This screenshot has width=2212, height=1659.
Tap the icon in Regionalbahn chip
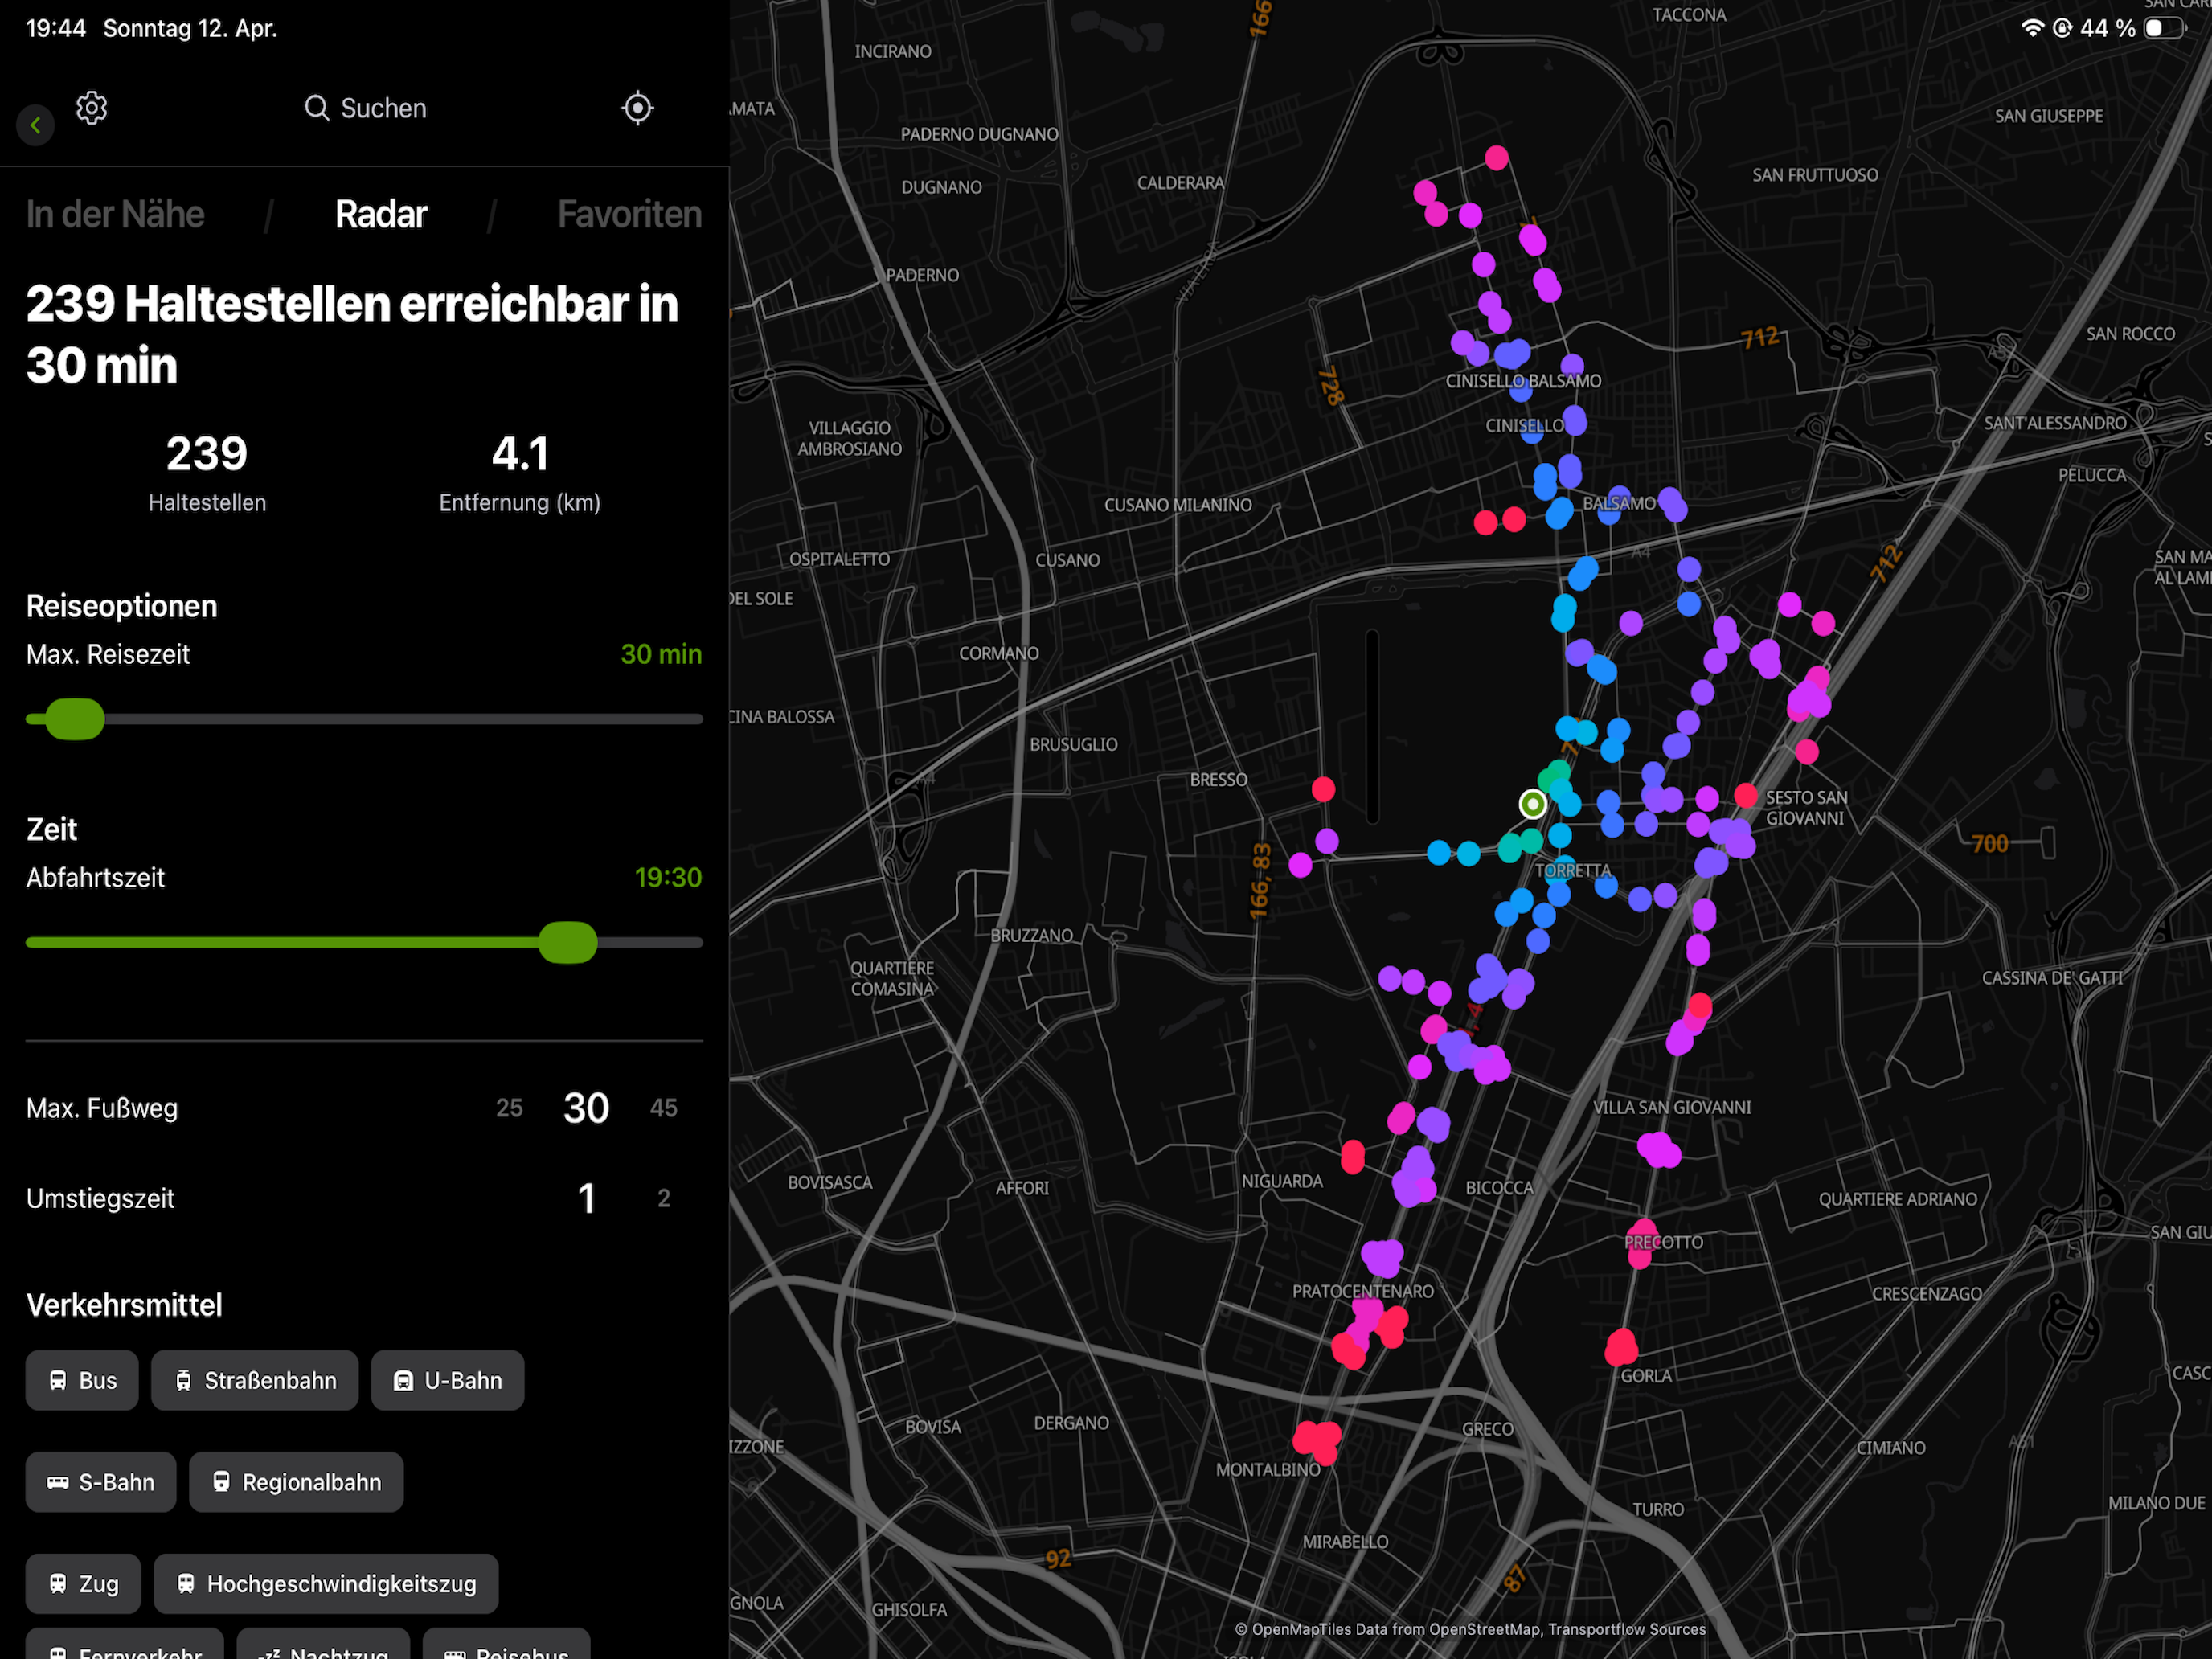221,1482
